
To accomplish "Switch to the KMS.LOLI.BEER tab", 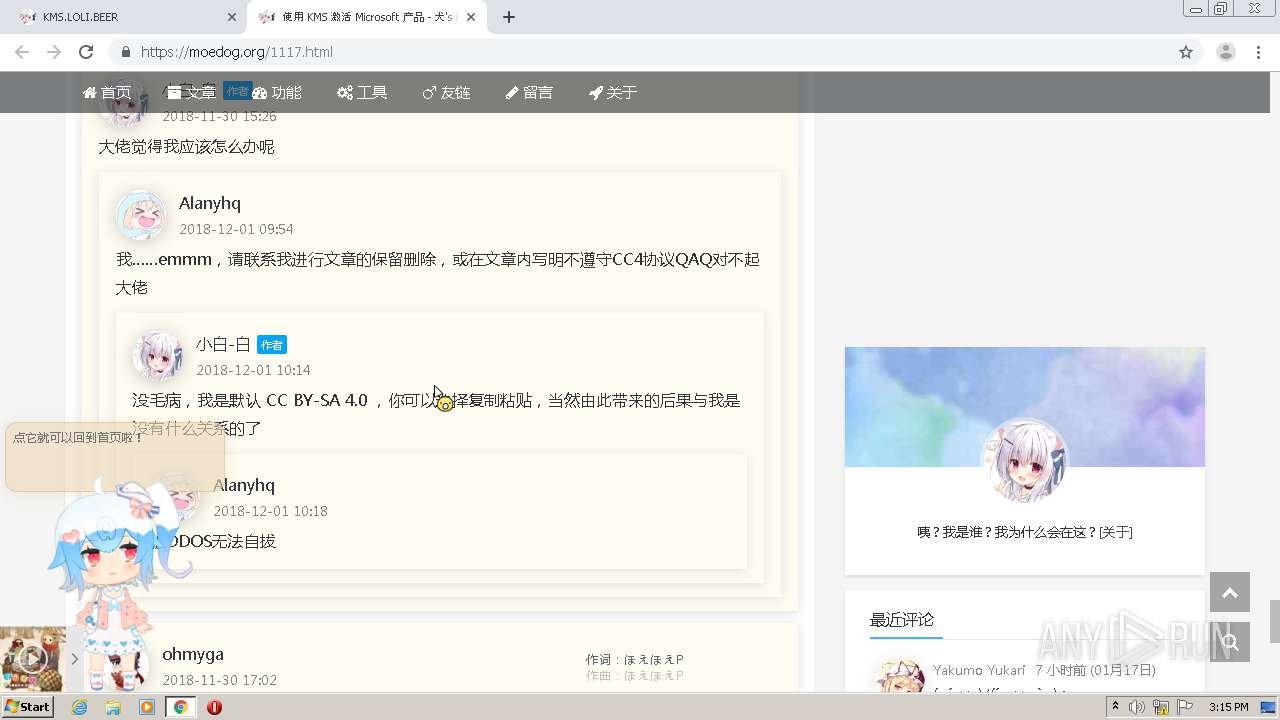I will coord(125,17).
